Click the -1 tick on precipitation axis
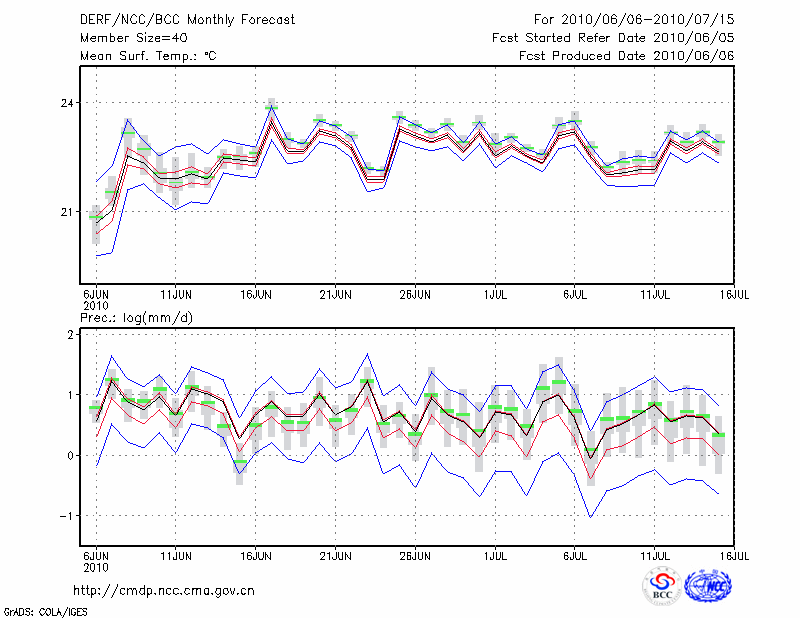This screenshot has height=618, width=800. [x=69, y=516]
